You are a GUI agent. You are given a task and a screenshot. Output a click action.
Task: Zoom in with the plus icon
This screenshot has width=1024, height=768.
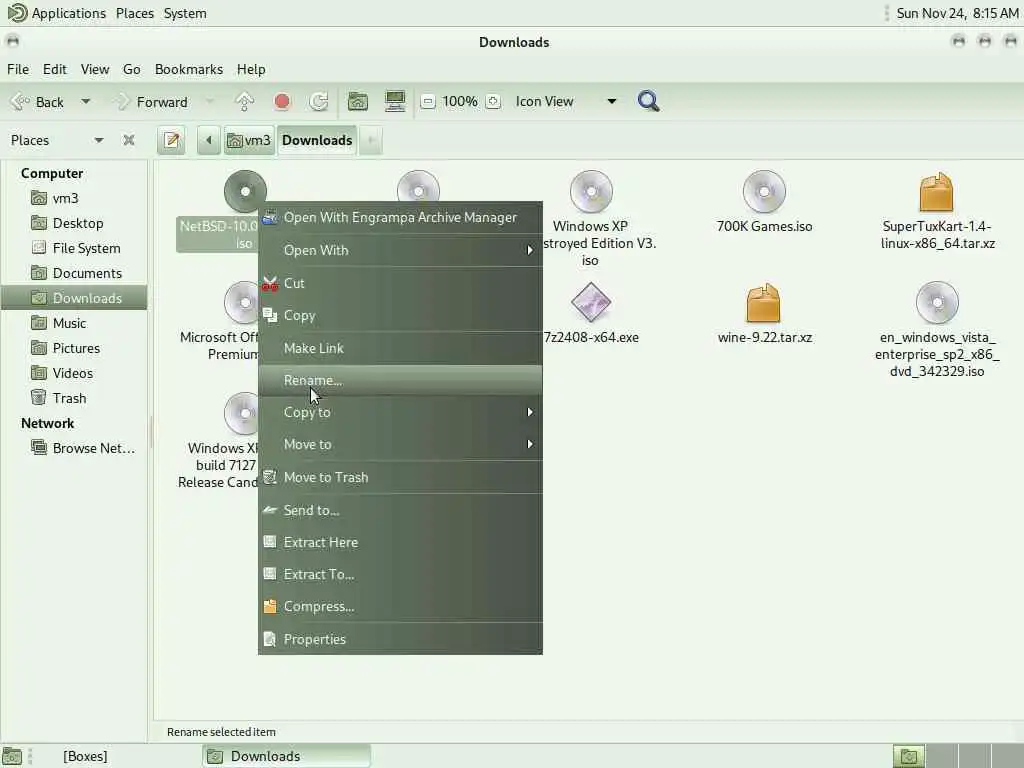(x=494, y=101)
